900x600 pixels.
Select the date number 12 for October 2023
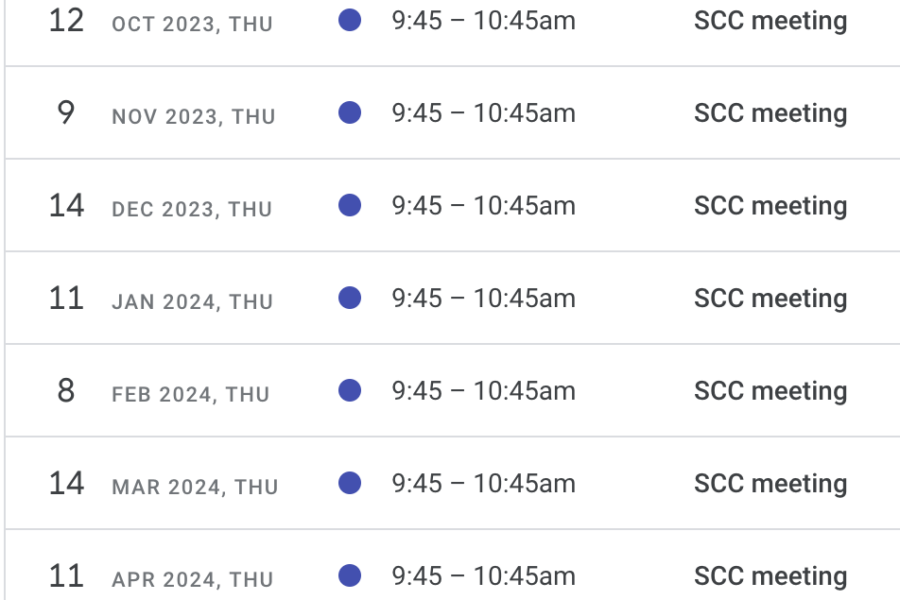tap(67, 21)
